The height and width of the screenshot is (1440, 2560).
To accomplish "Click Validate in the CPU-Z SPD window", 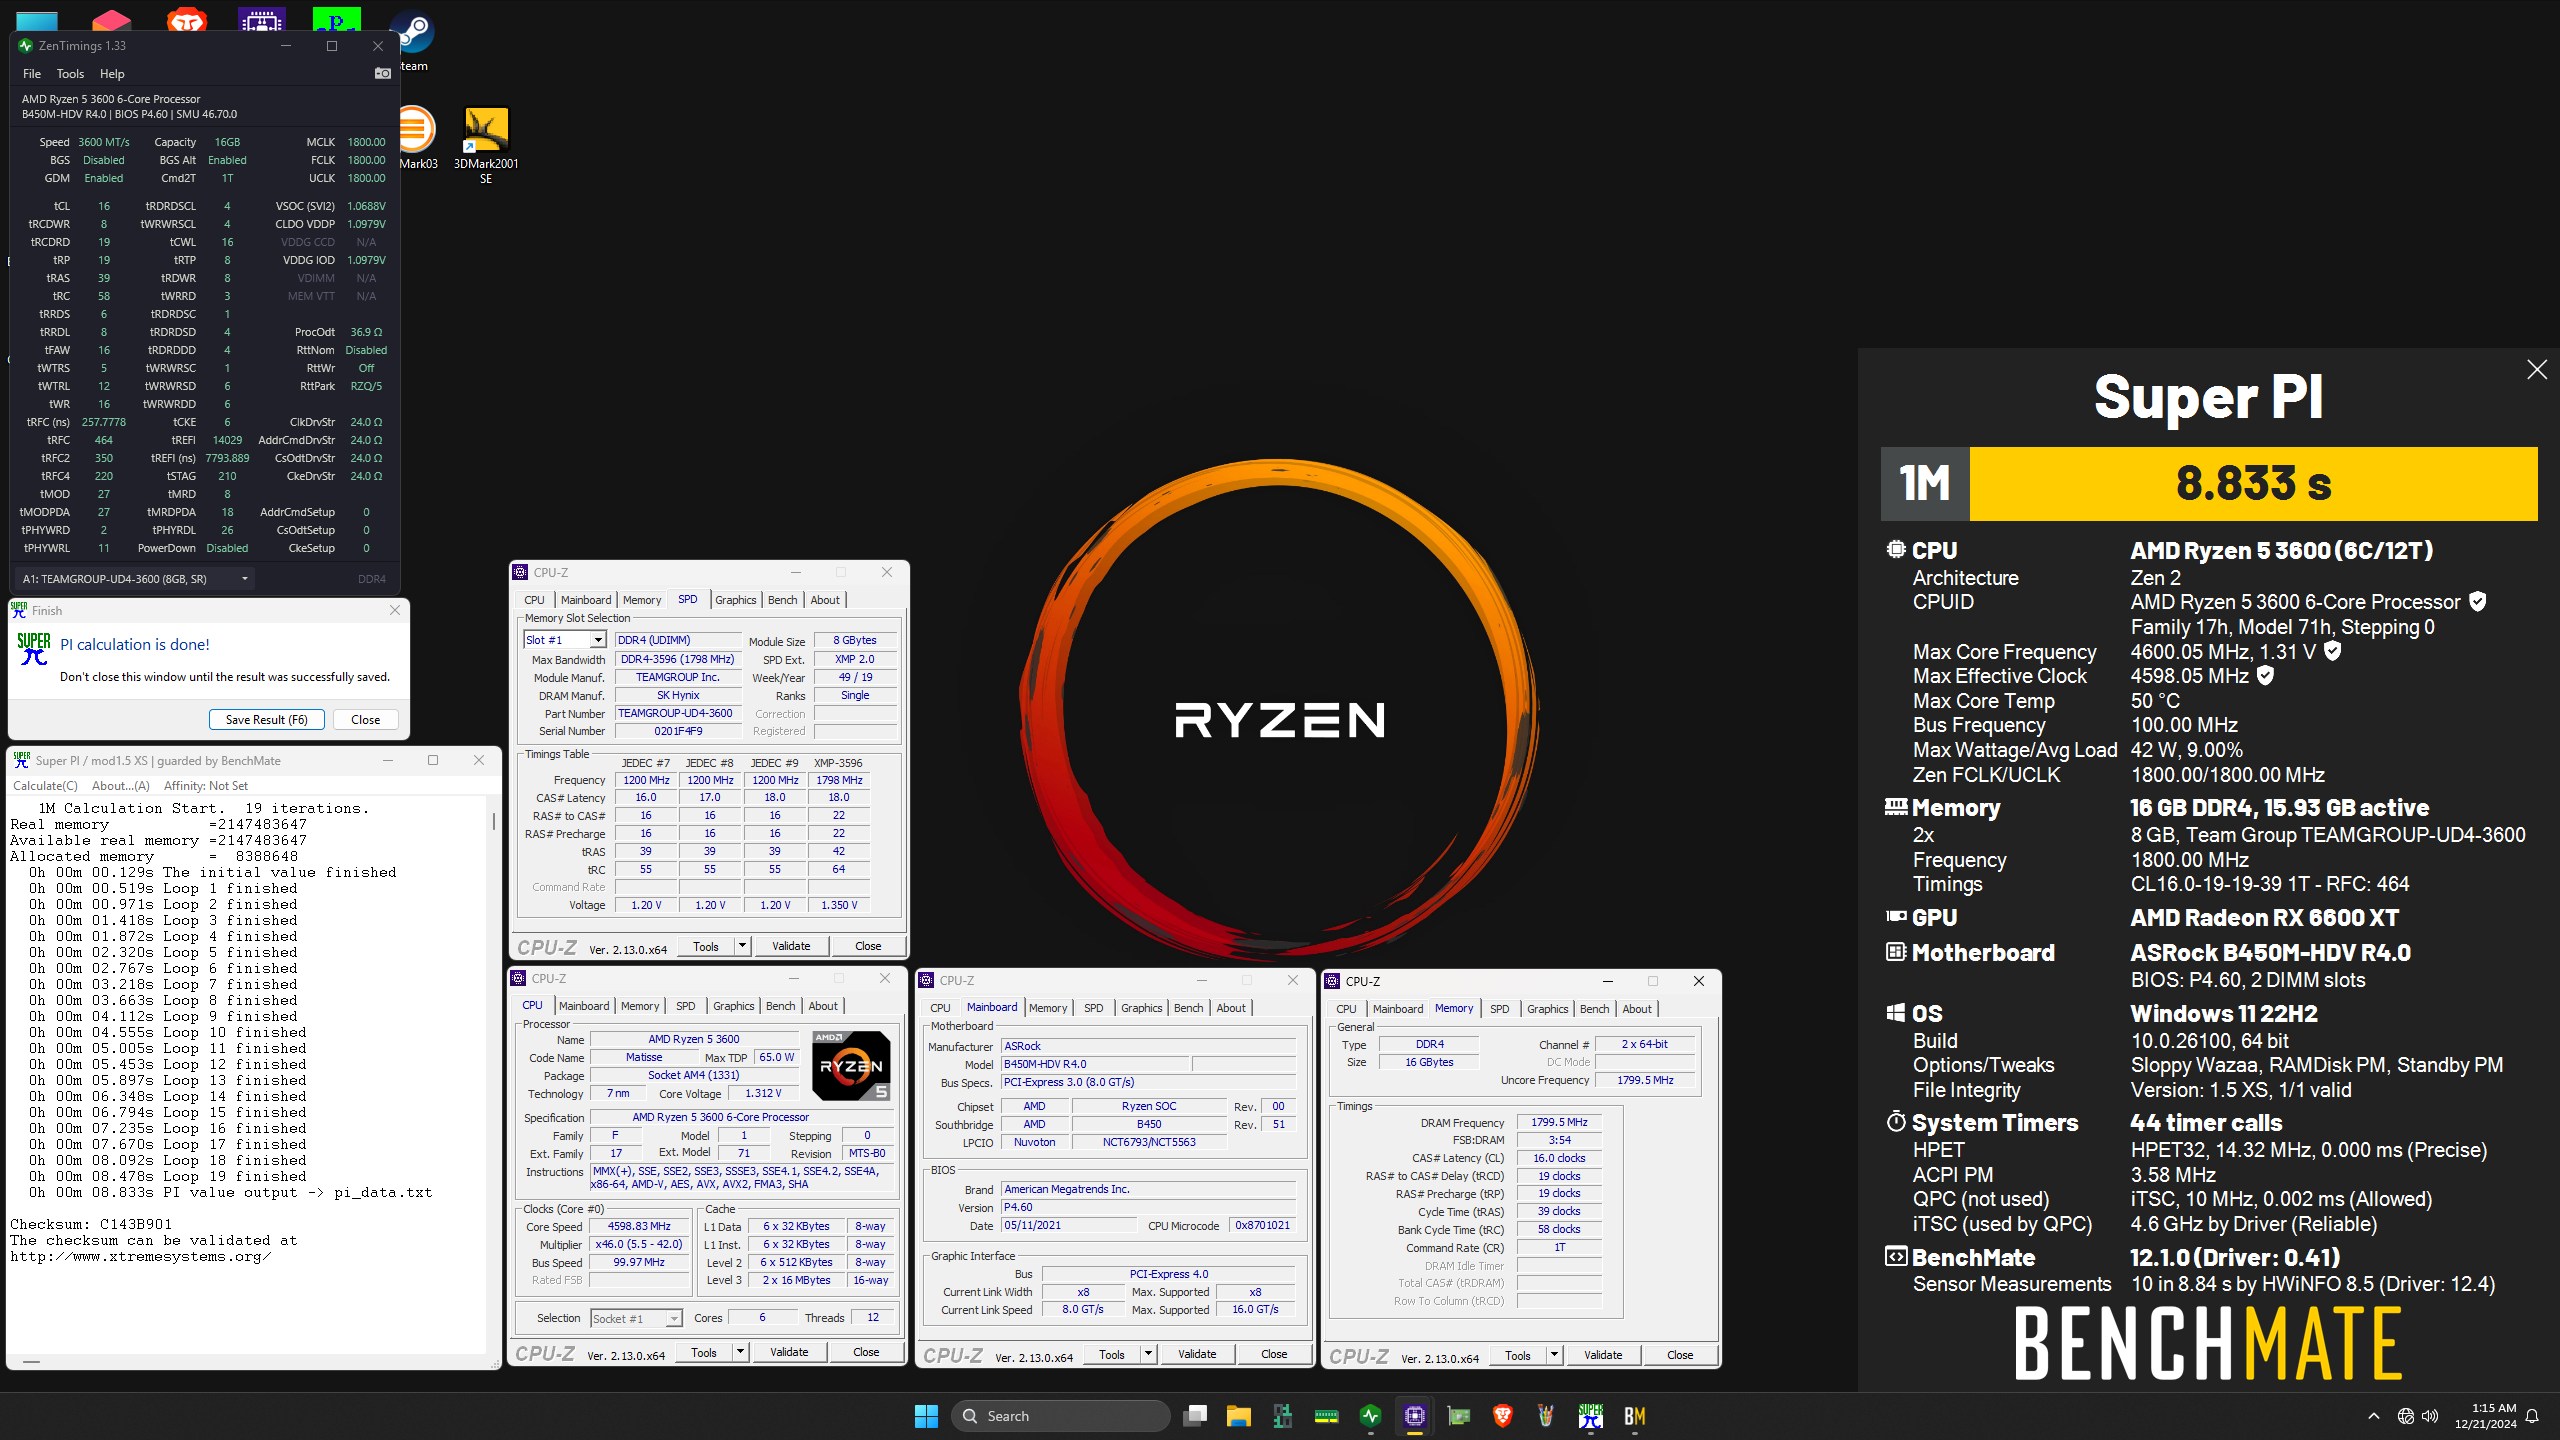I will [791, 946].
